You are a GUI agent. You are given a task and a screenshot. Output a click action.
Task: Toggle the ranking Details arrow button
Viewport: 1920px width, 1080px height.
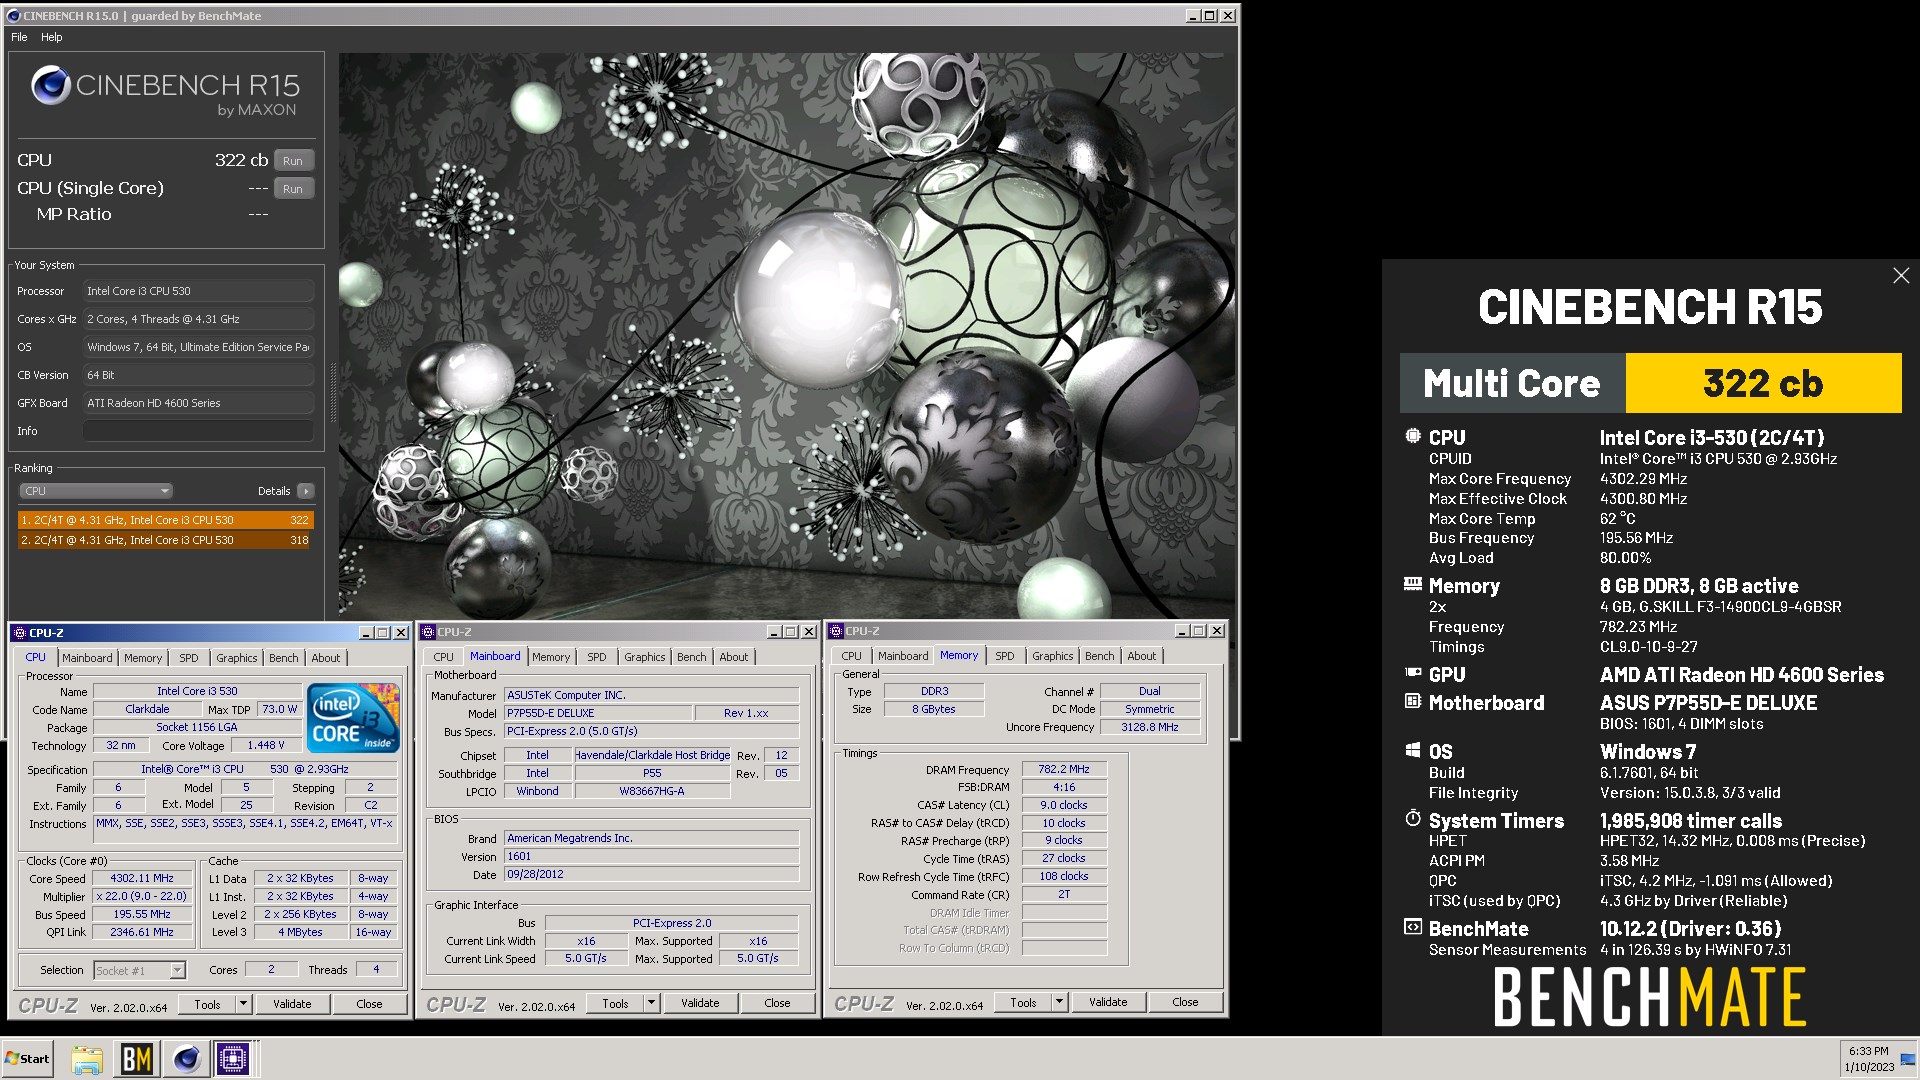[x=306, y=491]
